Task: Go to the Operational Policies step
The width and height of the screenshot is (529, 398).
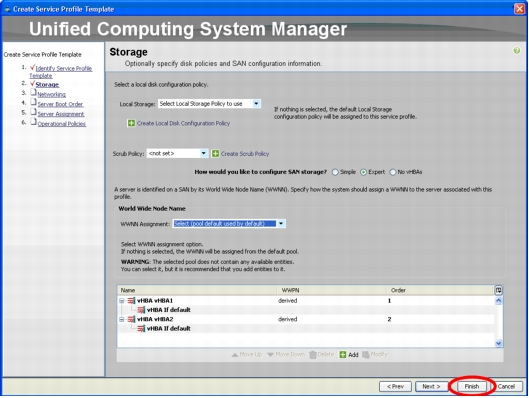Action: (x=62, y=124)
